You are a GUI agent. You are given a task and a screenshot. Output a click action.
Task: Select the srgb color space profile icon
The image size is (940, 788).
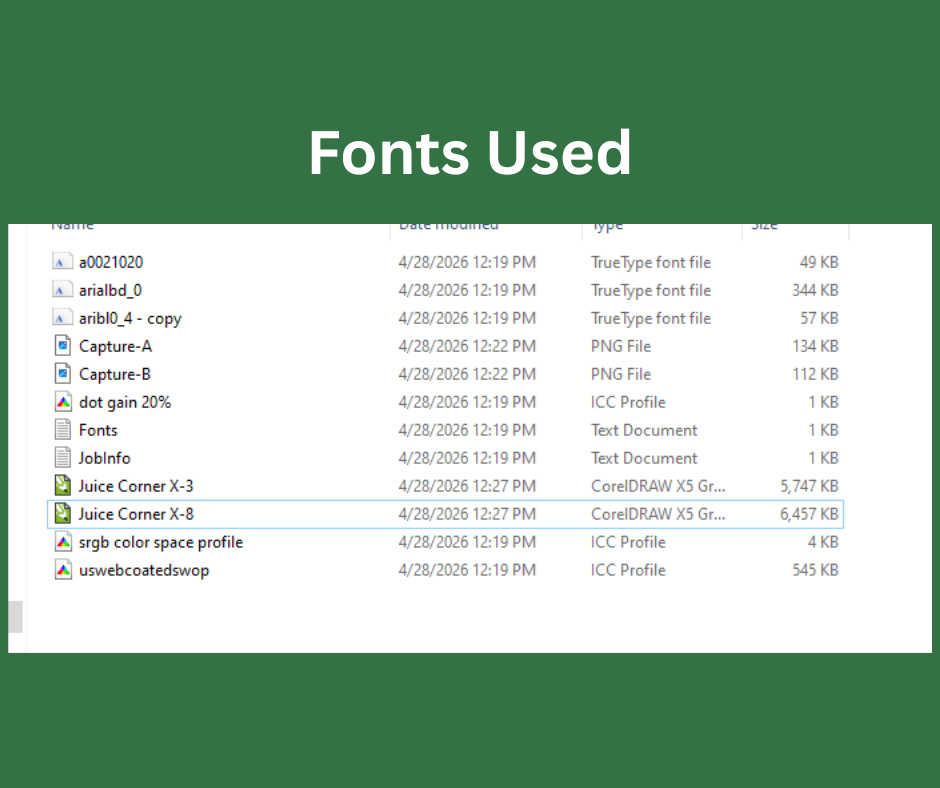[x=63, y=542]
